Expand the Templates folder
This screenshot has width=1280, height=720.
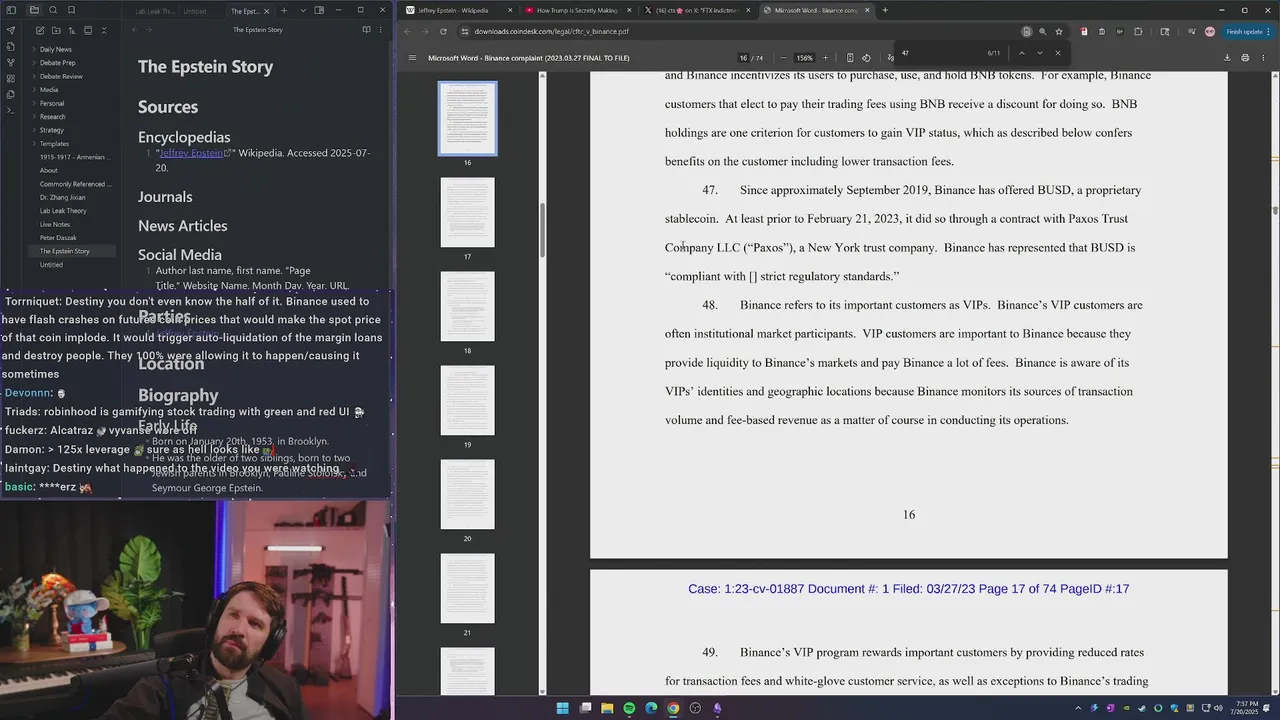pyautogui.click(x=34, y=144)
